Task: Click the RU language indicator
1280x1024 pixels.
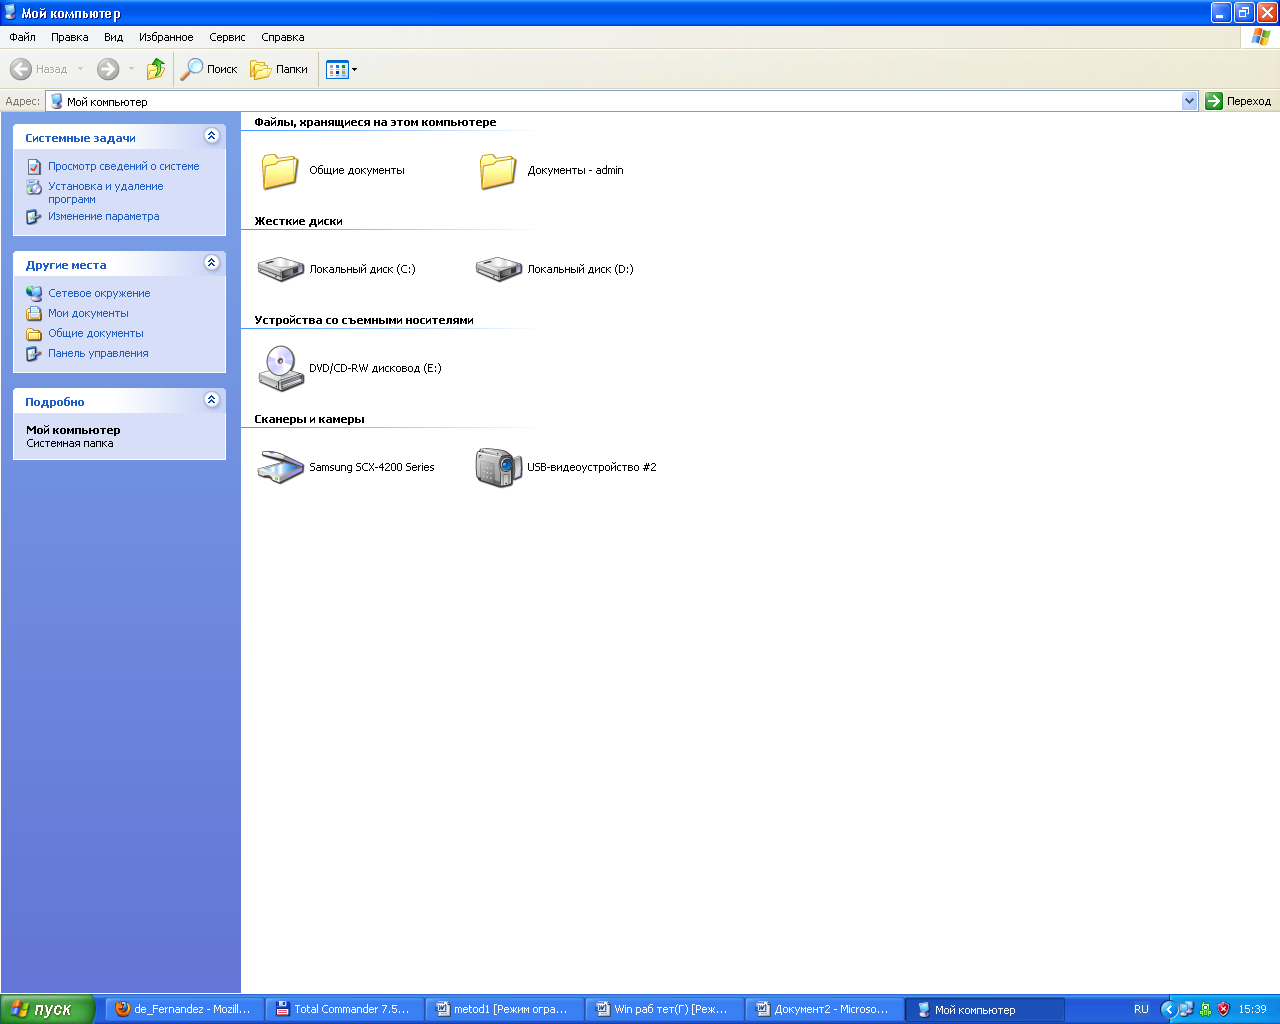Action: pos(1141,1009)
